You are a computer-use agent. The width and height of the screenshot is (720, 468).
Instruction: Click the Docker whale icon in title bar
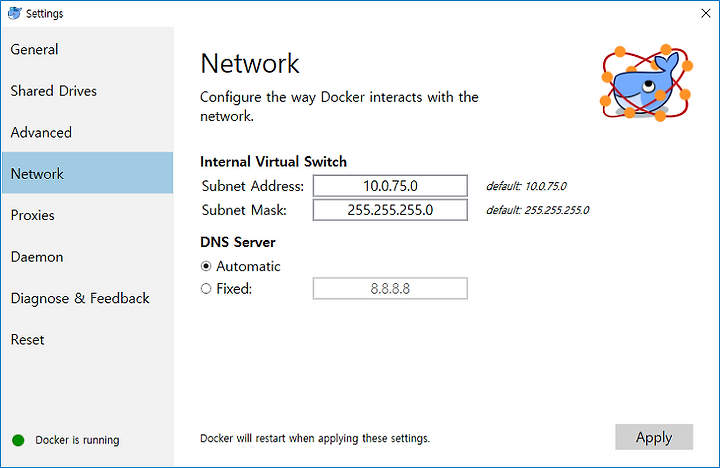tap(15, 13)
